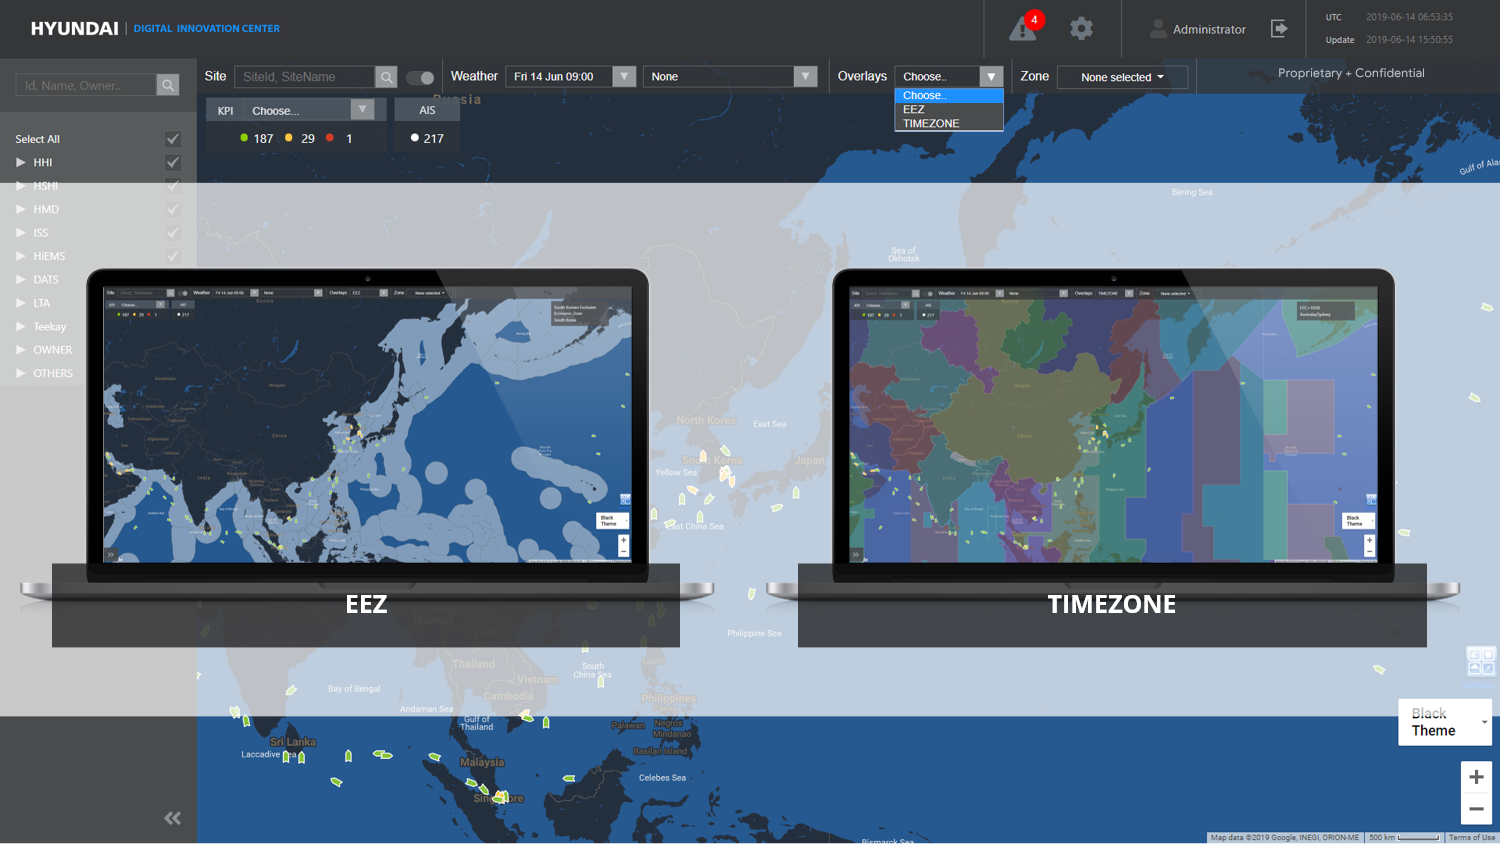Click the Update timestamp 2019-06-14 15:50:55
The width and height of the screenshot is (1500, 844).
(1409, 40)
